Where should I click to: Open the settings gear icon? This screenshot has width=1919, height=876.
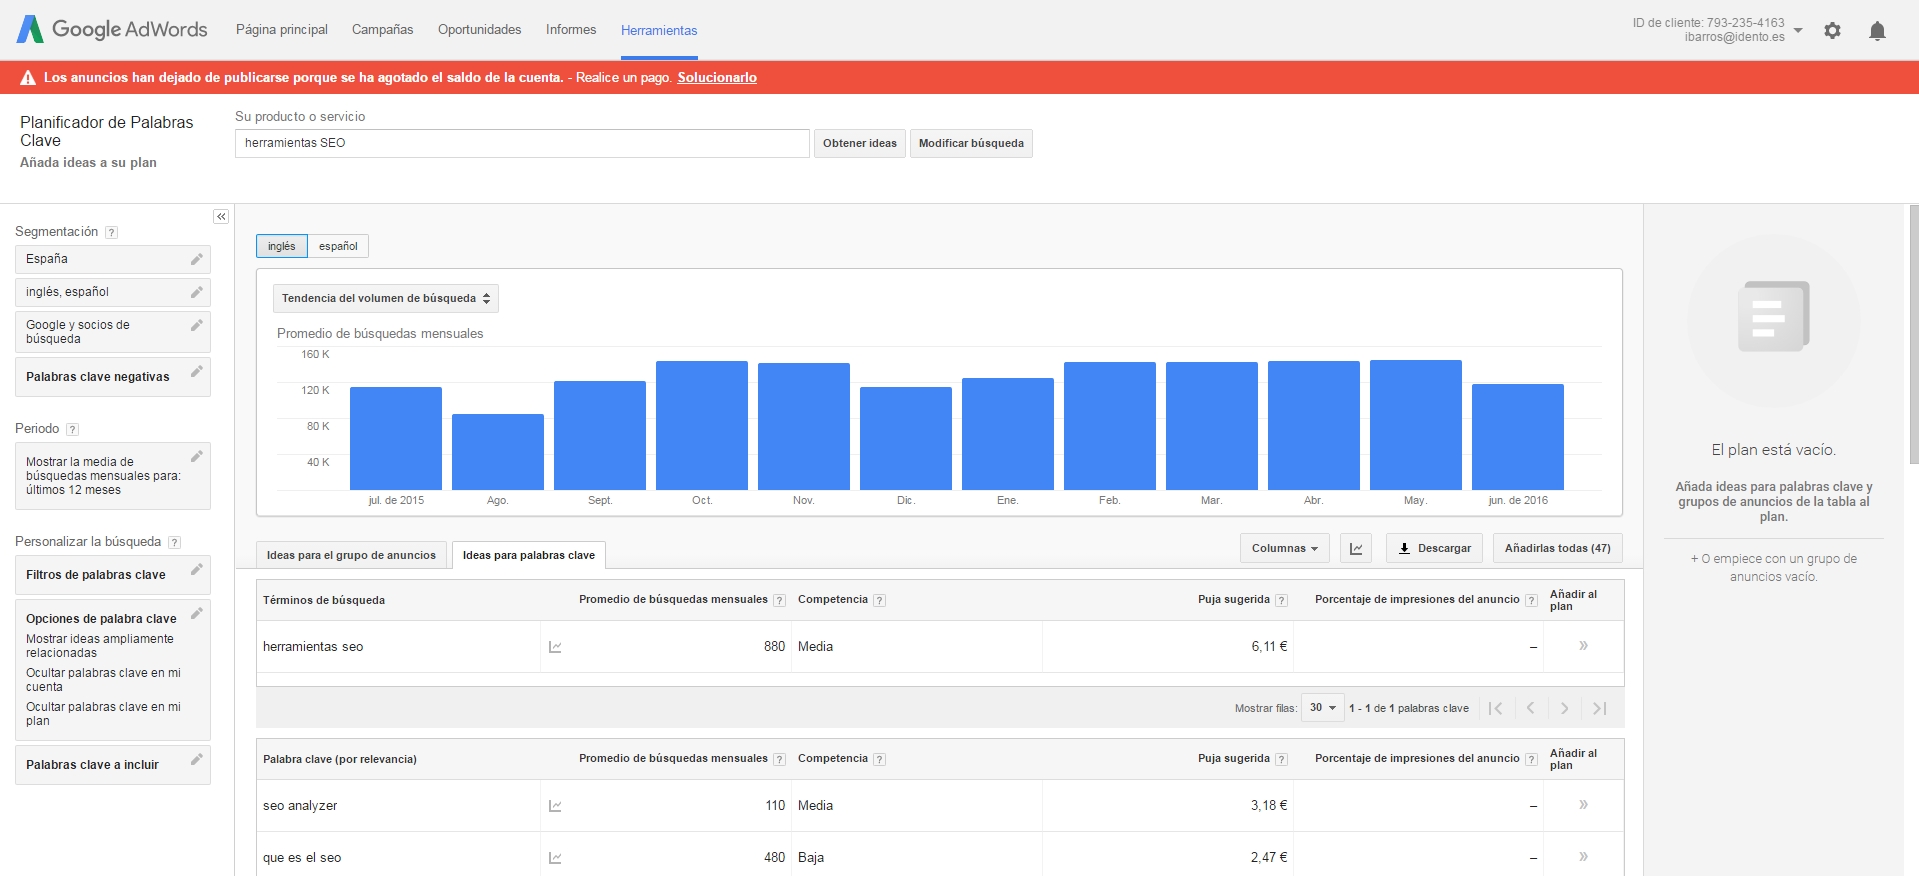pos(1832,31)
